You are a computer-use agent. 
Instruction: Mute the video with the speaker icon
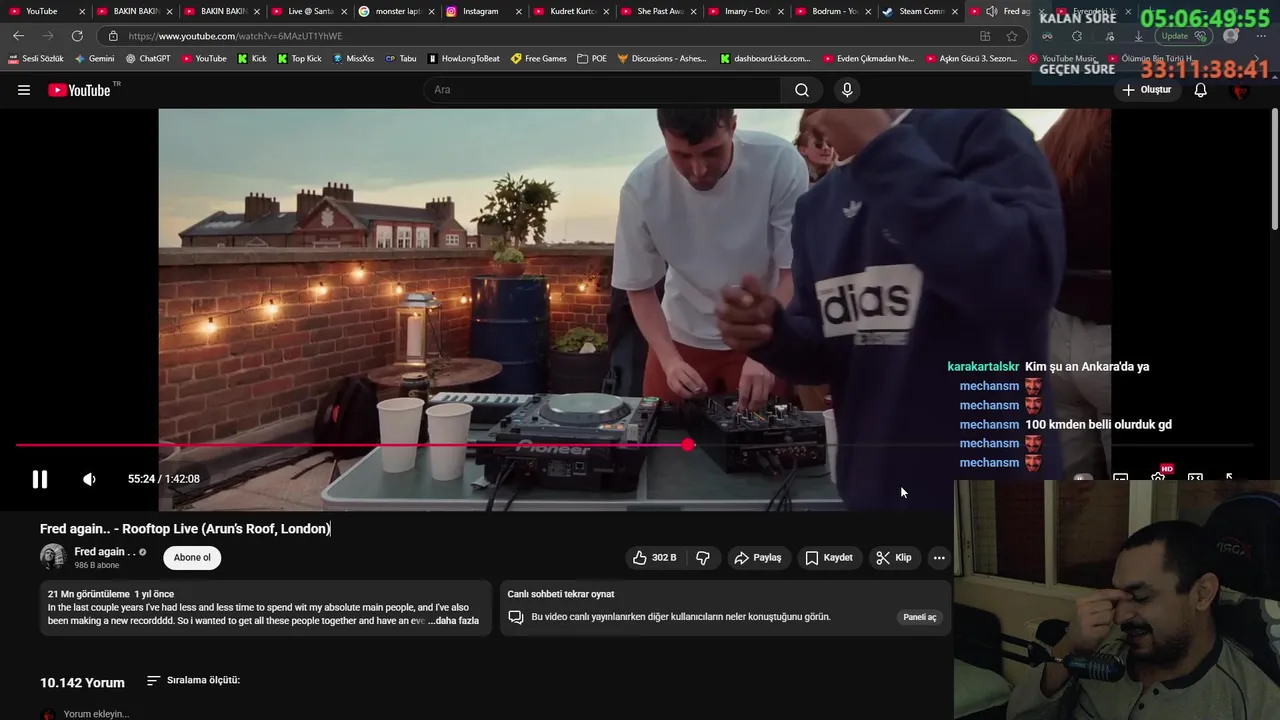point(89,479)
